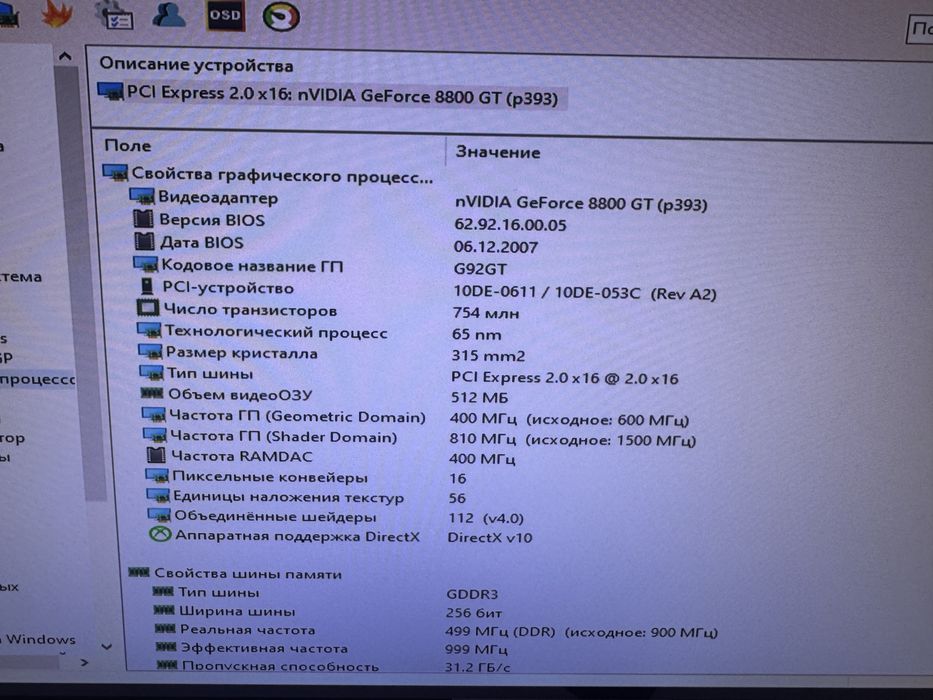Click the BIOS date value 06.12.2007
The image size is (933, 700).
coord(496,246)
